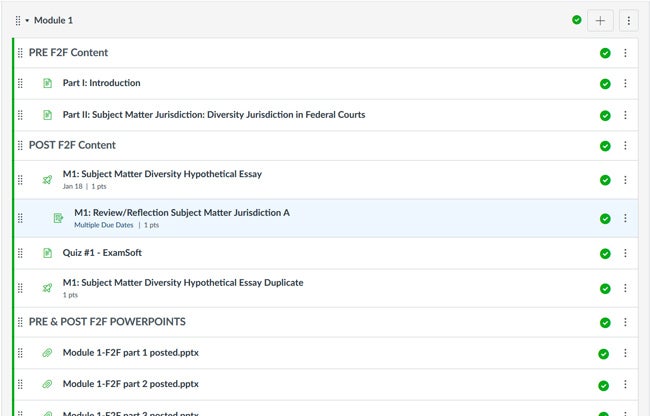Select the PRE F2F Content header text

pos(68,53)
